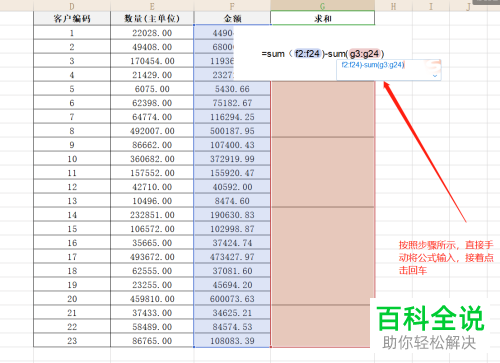Click the amount cell 37424.74

(232, 243)
